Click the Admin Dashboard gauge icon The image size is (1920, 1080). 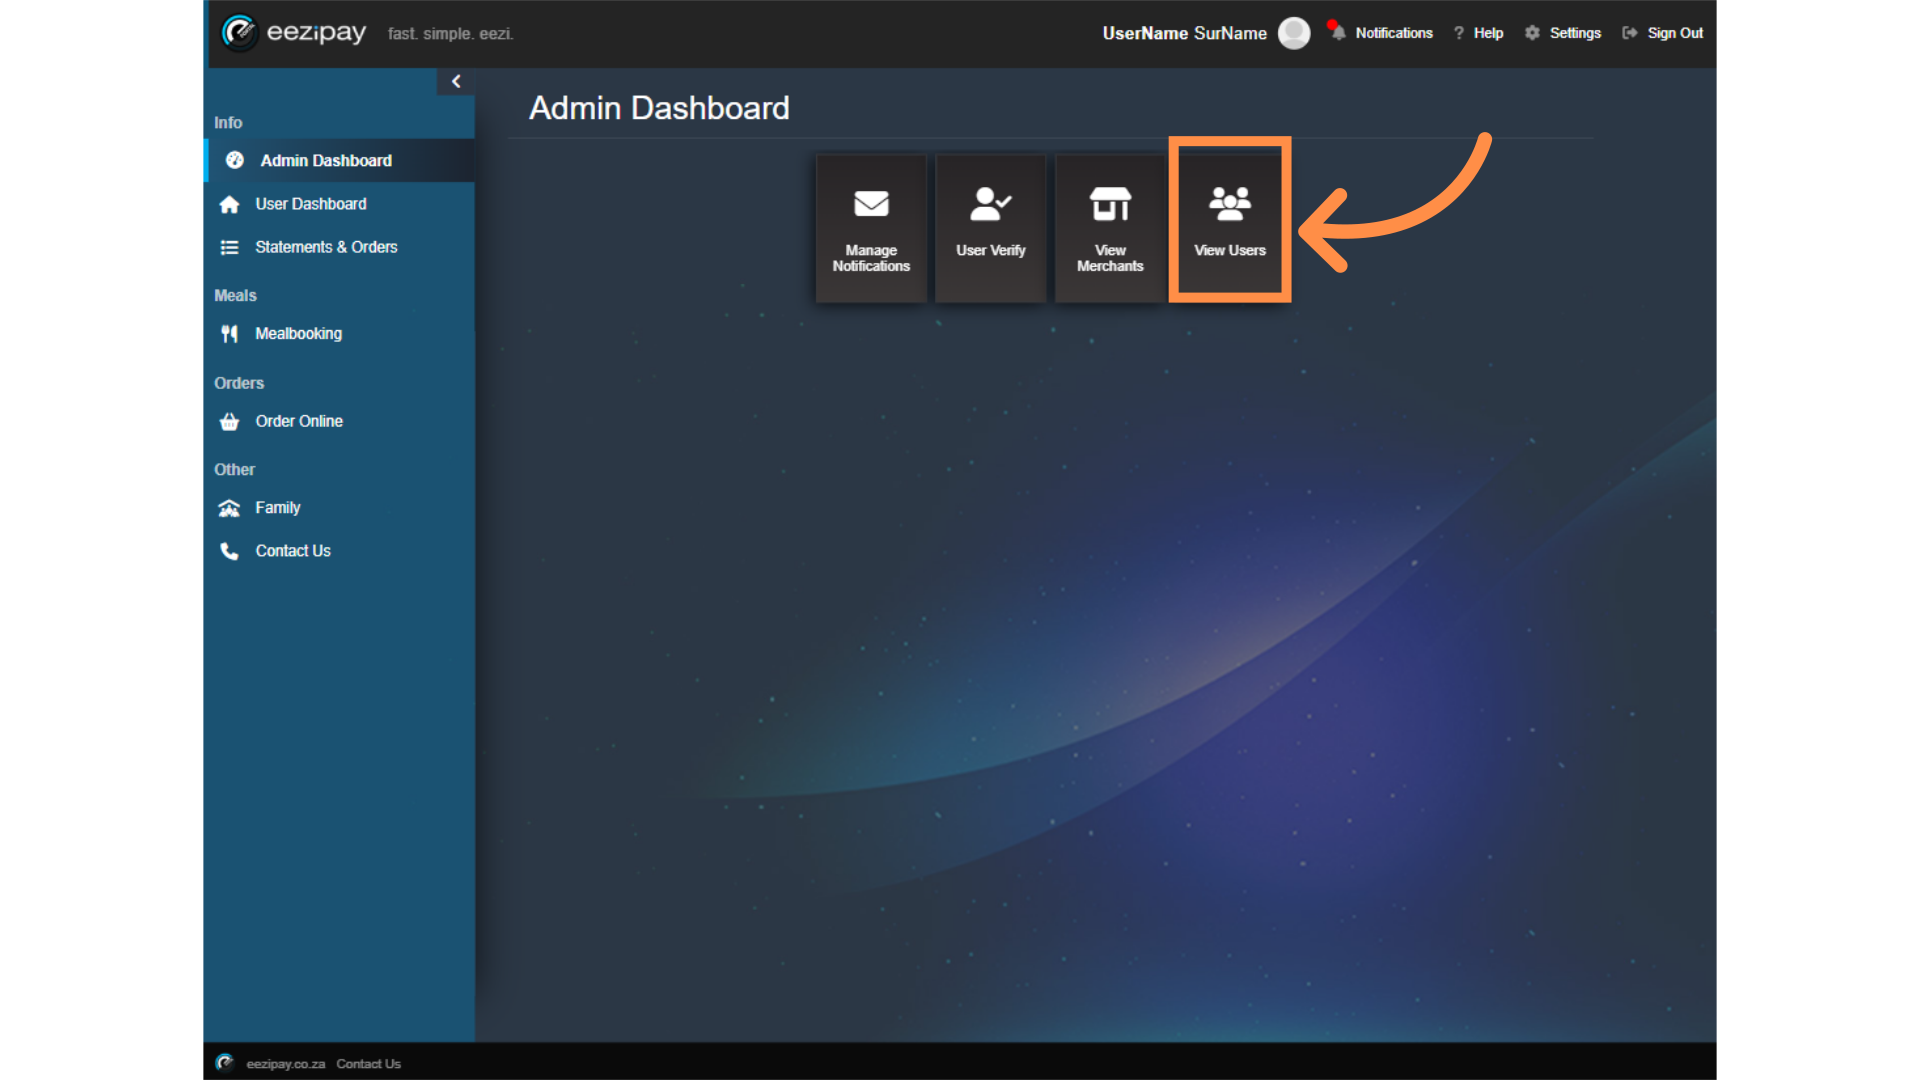[x=235, y=160]
